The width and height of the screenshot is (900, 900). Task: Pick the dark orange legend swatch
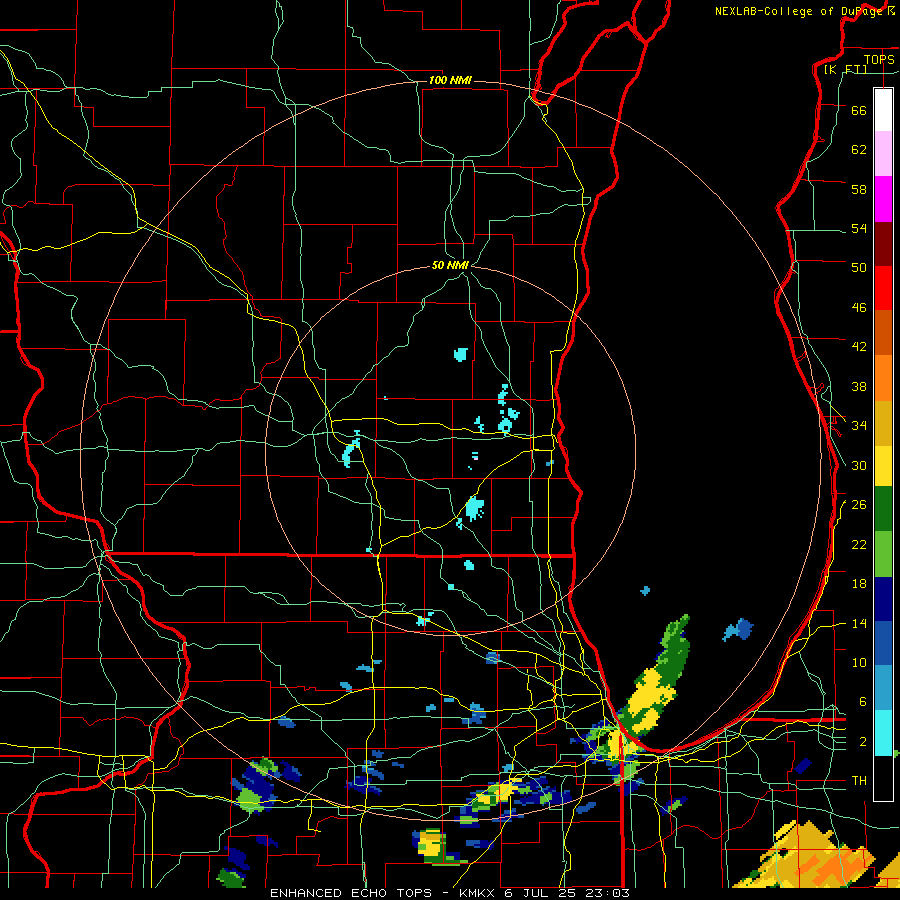tap(883, 333)
